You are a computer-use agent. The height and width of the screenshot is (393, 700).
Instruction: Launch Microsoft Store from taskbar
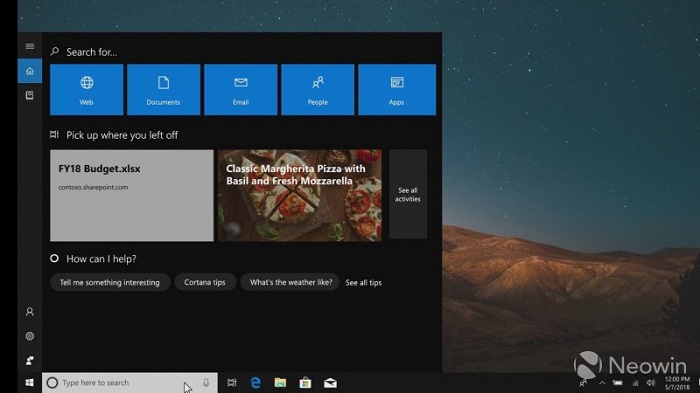point(305,383)
